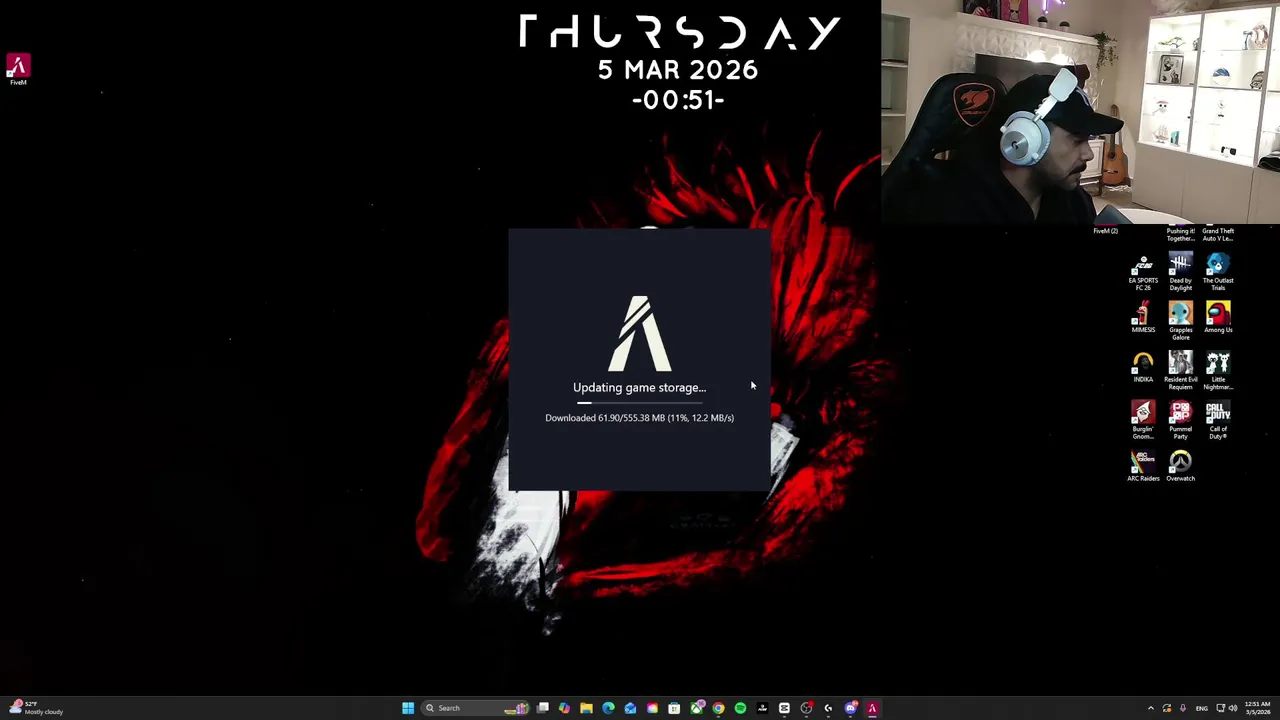Viewport: 1280px width, 720px height.
Task: Select the ARC Raiders desktop icon
Action: [x=1143, y=466]
